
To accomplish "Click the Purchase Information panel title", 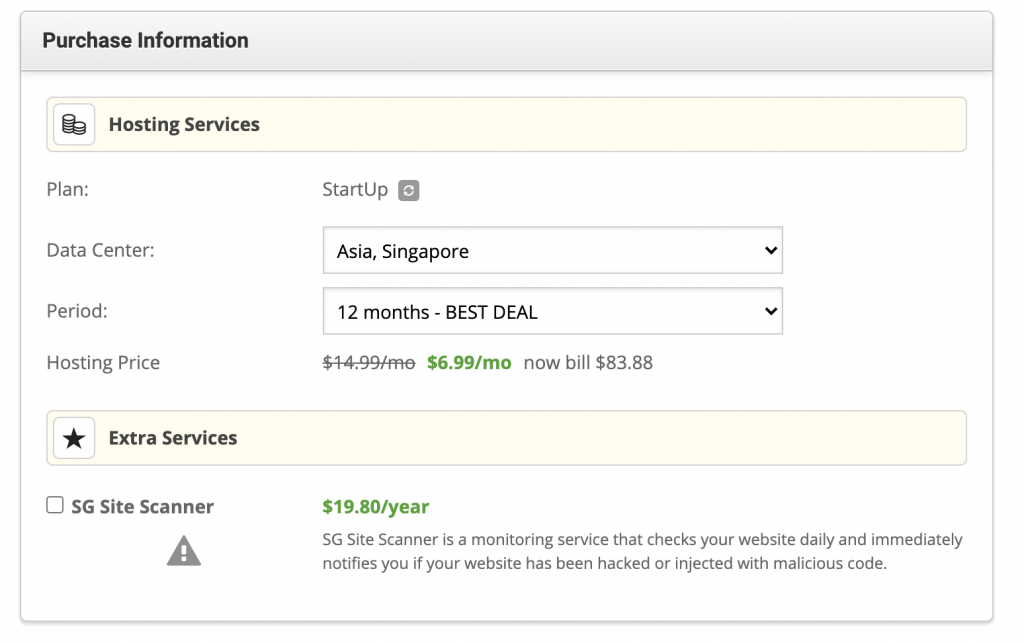I will pos(145,41).
